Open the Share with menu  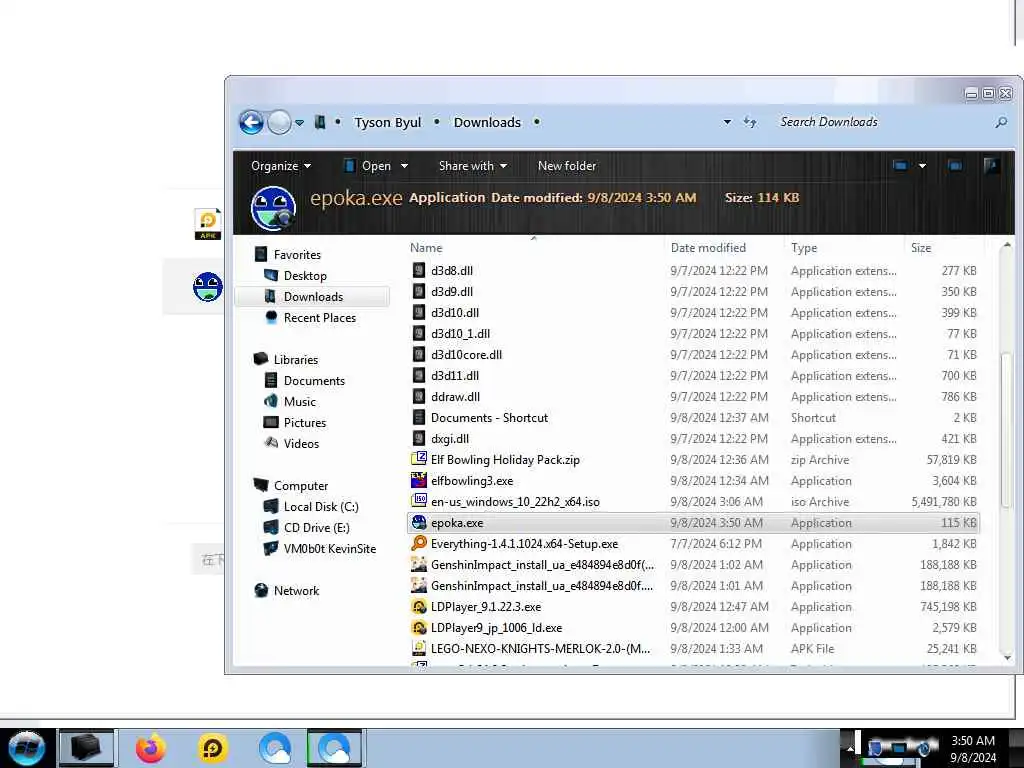(x=473, y=166)
